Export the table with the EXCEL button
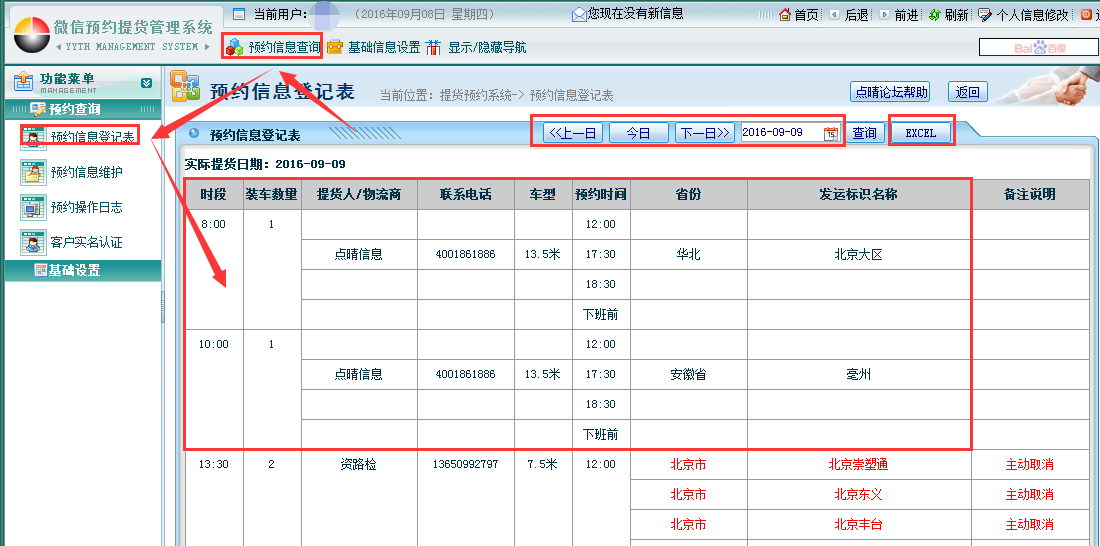The width and height of the screenshot is (1100, 546). pyautogui.click(x=921, y=133)
